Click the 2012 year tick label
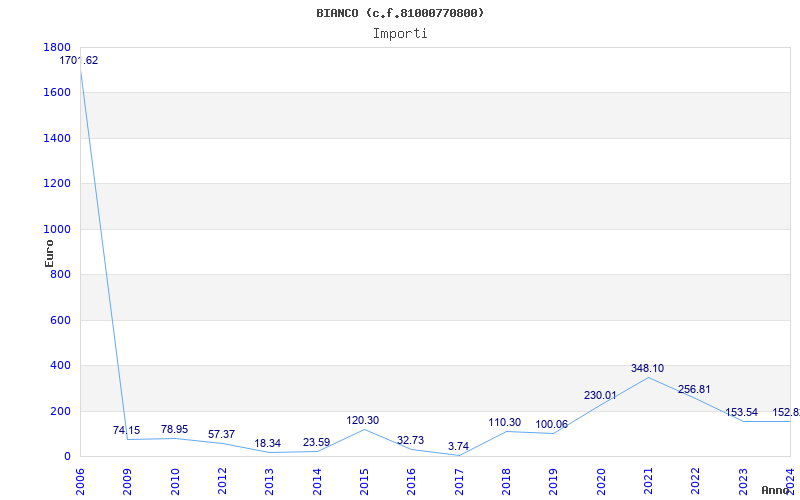 [x=222, y=481]
